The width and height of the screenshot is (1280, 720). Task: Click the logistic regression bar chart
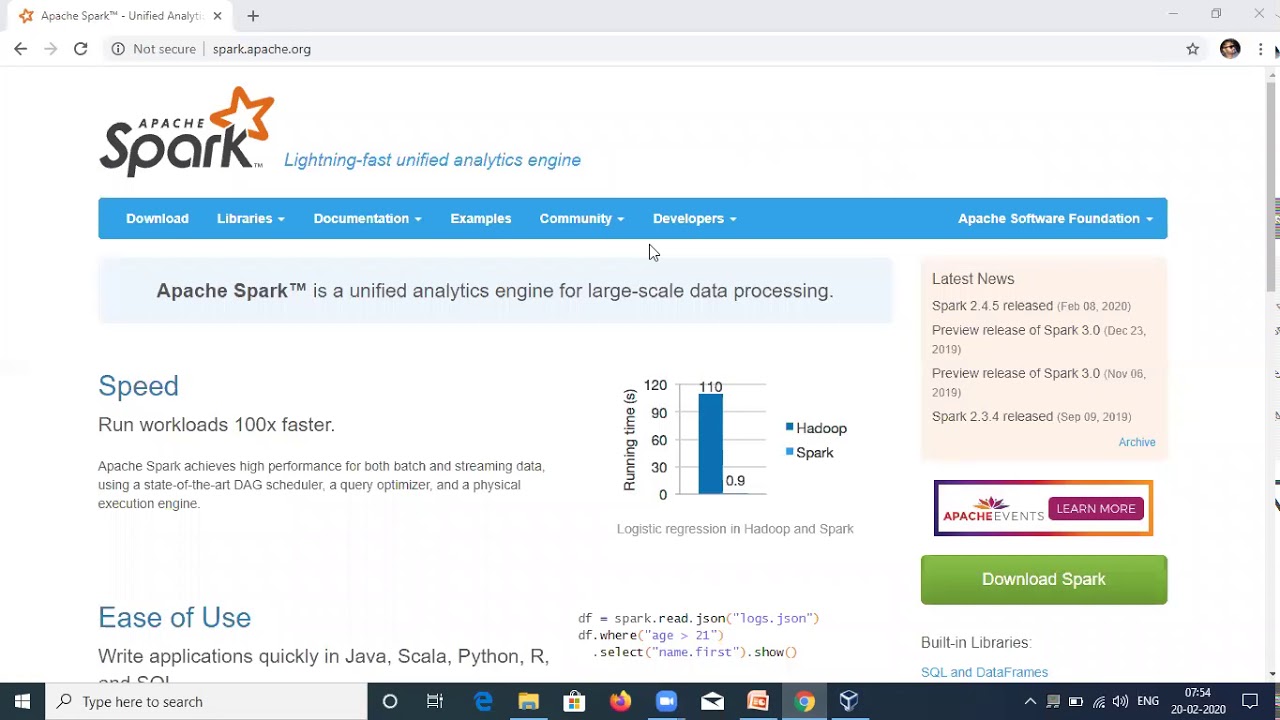(735, 439)
